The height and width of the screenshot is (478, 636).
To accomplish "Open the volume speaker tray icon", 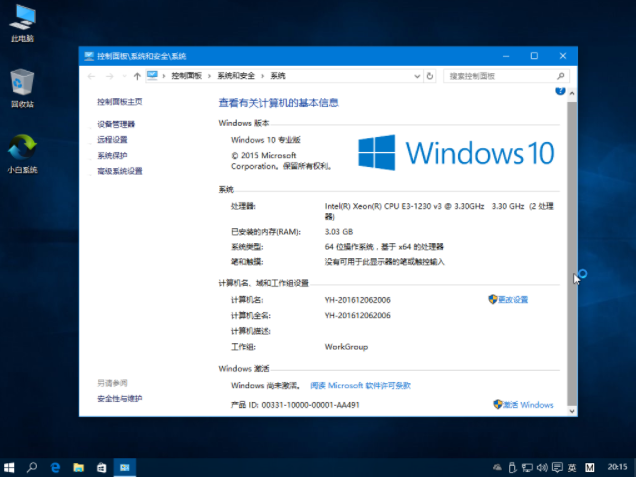I will [x=542, y=468].
